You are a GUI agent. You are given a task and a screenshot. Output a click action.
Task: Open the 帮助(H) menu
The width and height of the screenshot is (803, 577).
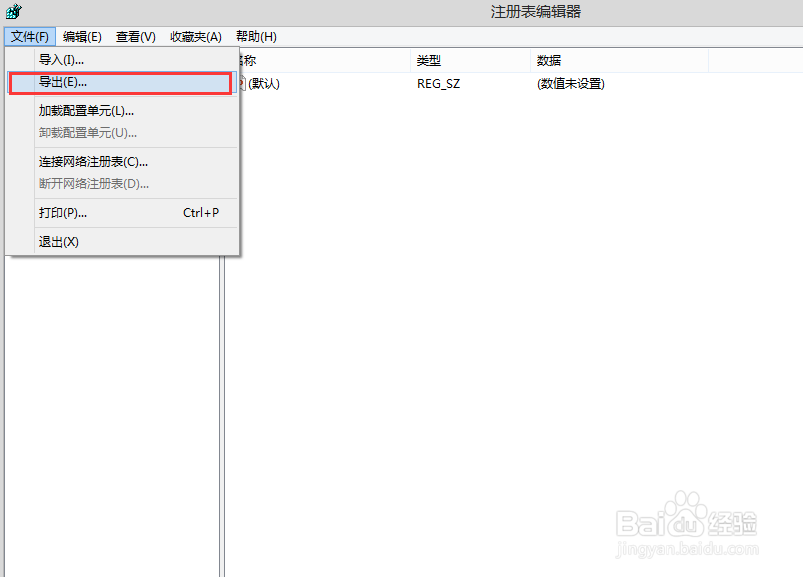point(256,36)
